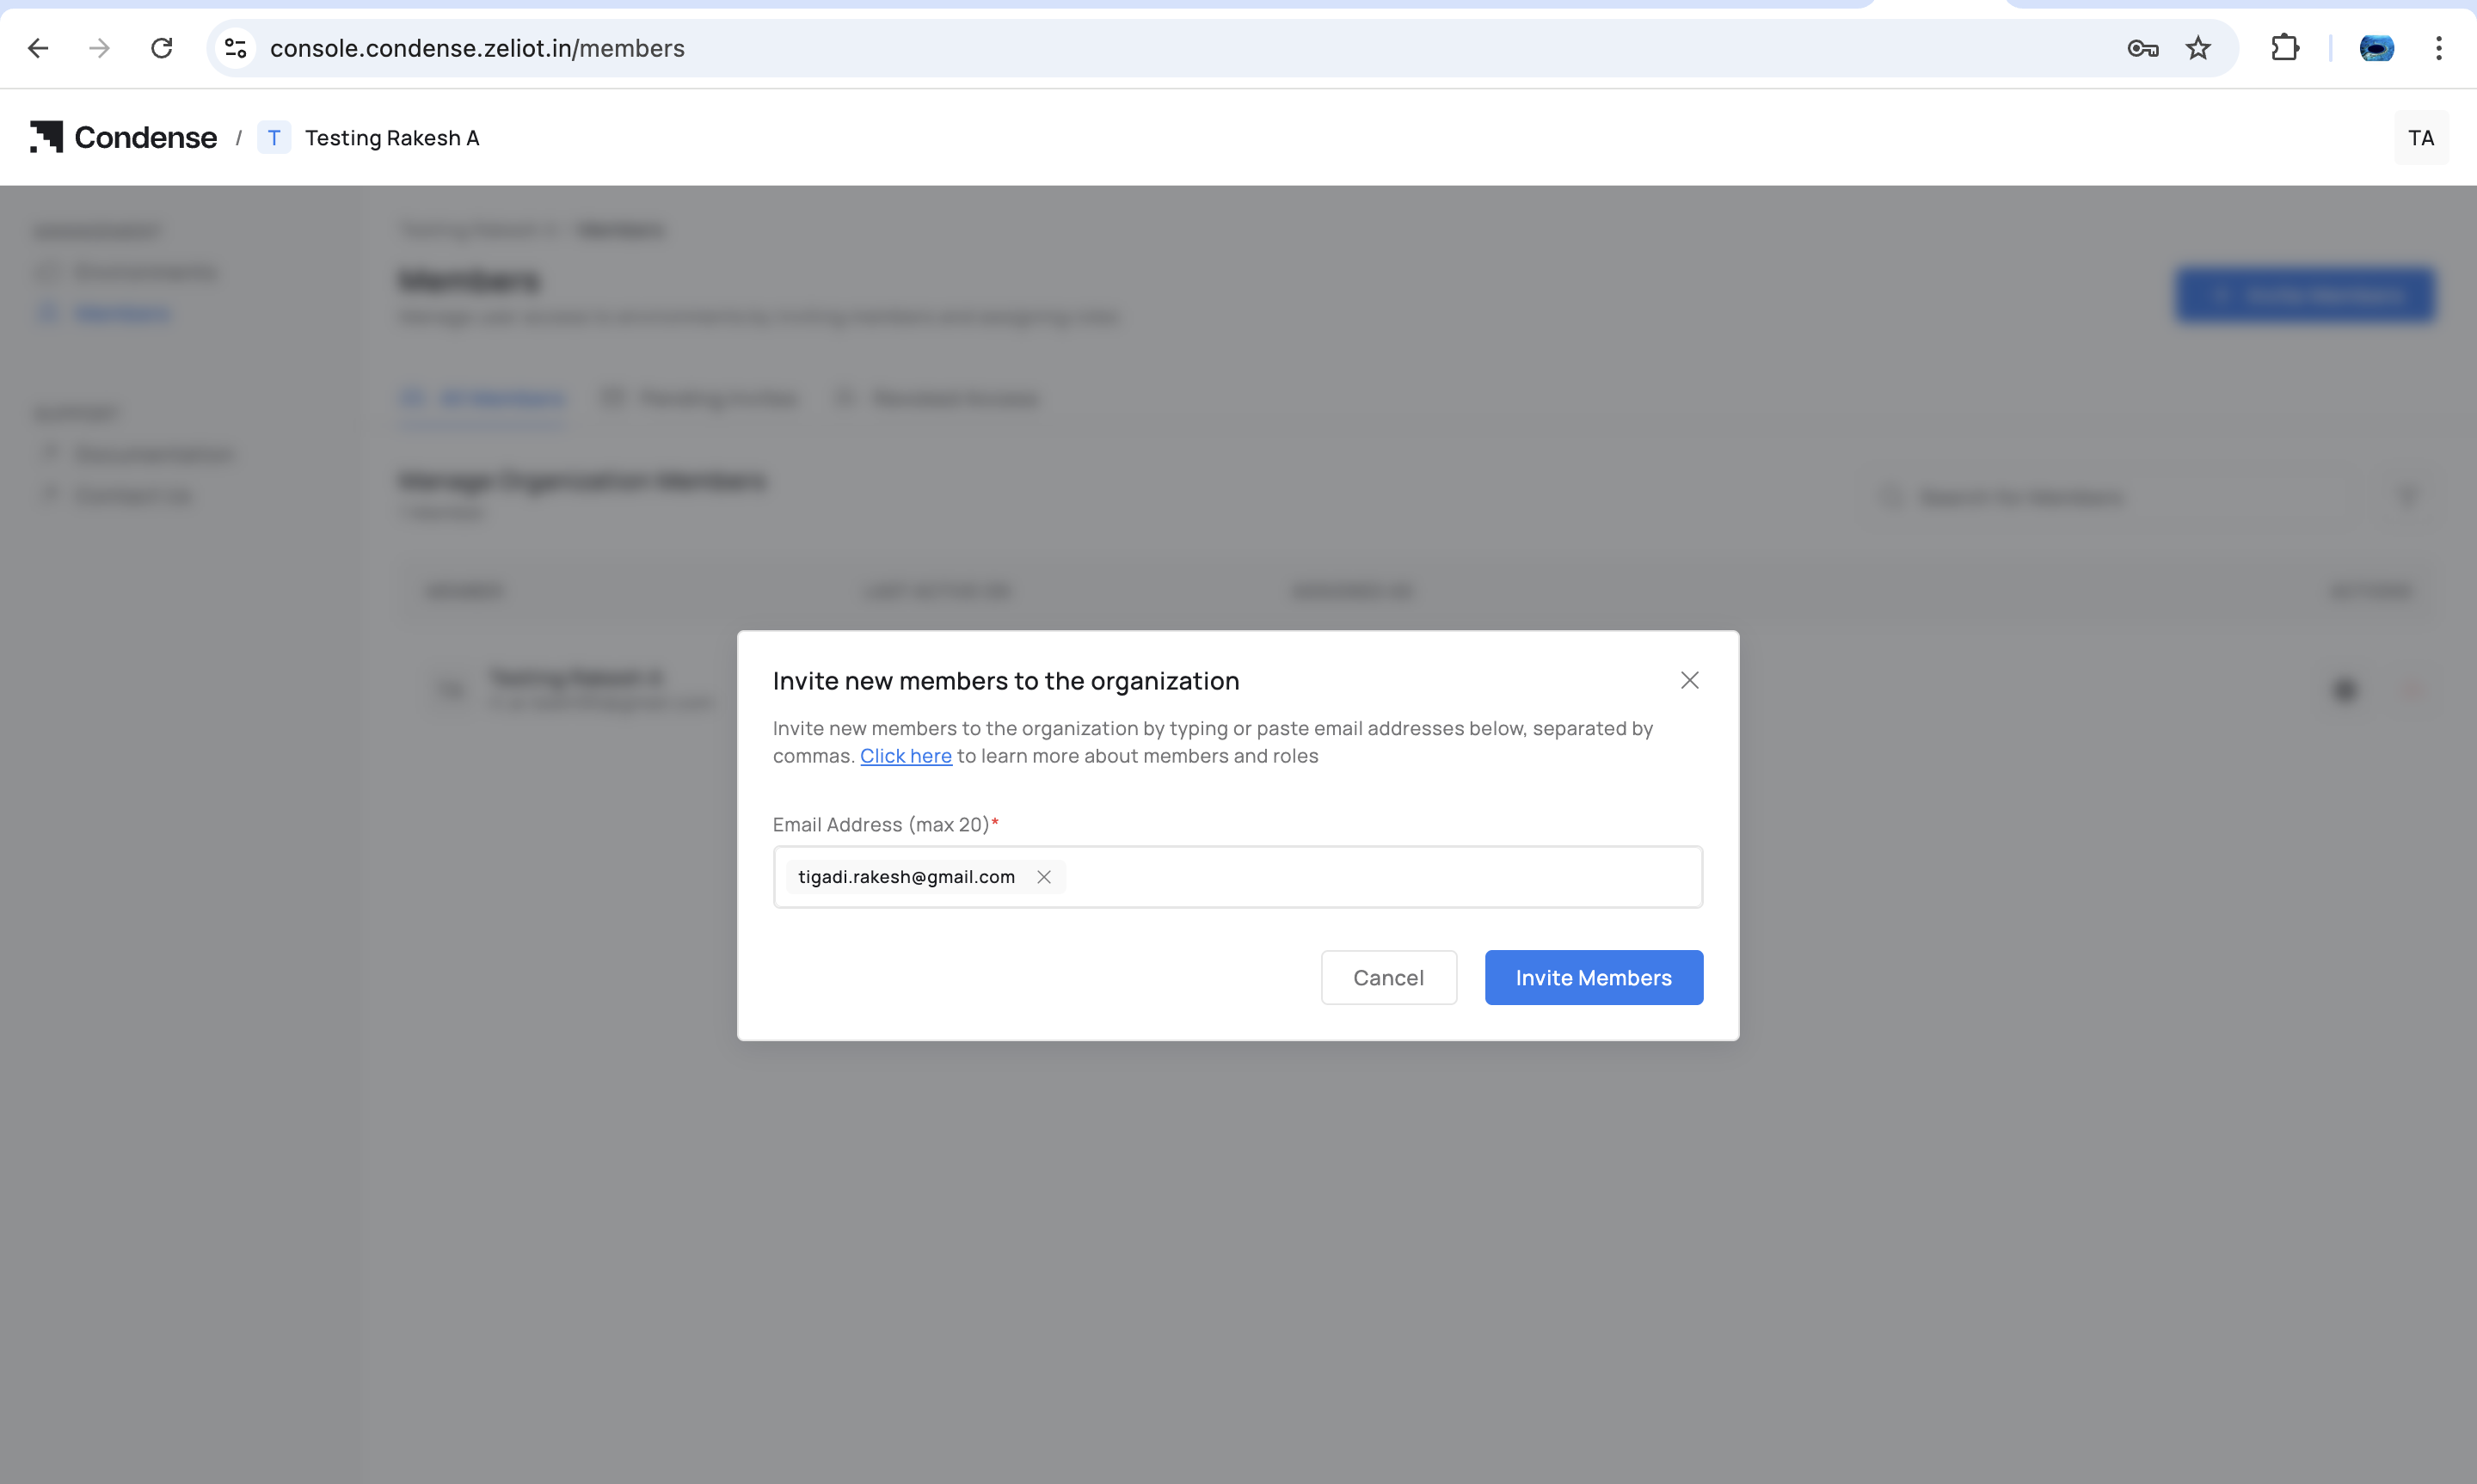The height and width of the screenshot is (1484, 2477).
Task: Cancel the invite dialog
Action: point(1388,977)
